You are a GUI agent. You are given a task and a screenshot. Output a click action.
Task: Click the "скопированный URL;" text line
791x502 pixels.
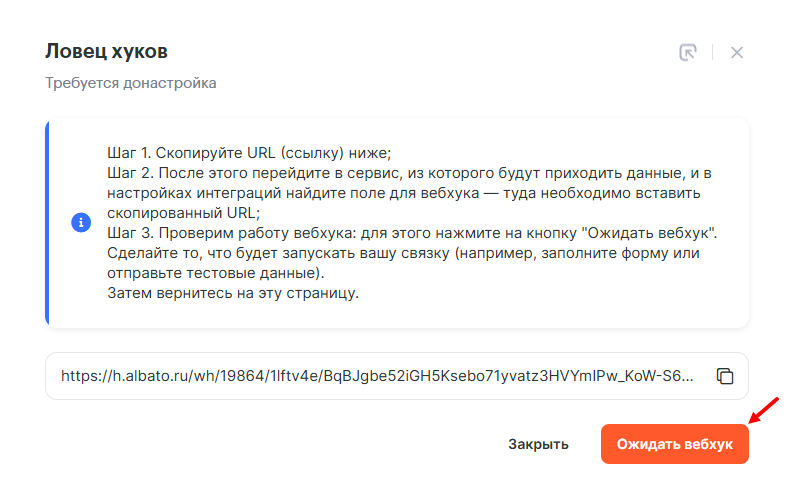(x=181, y=213)
